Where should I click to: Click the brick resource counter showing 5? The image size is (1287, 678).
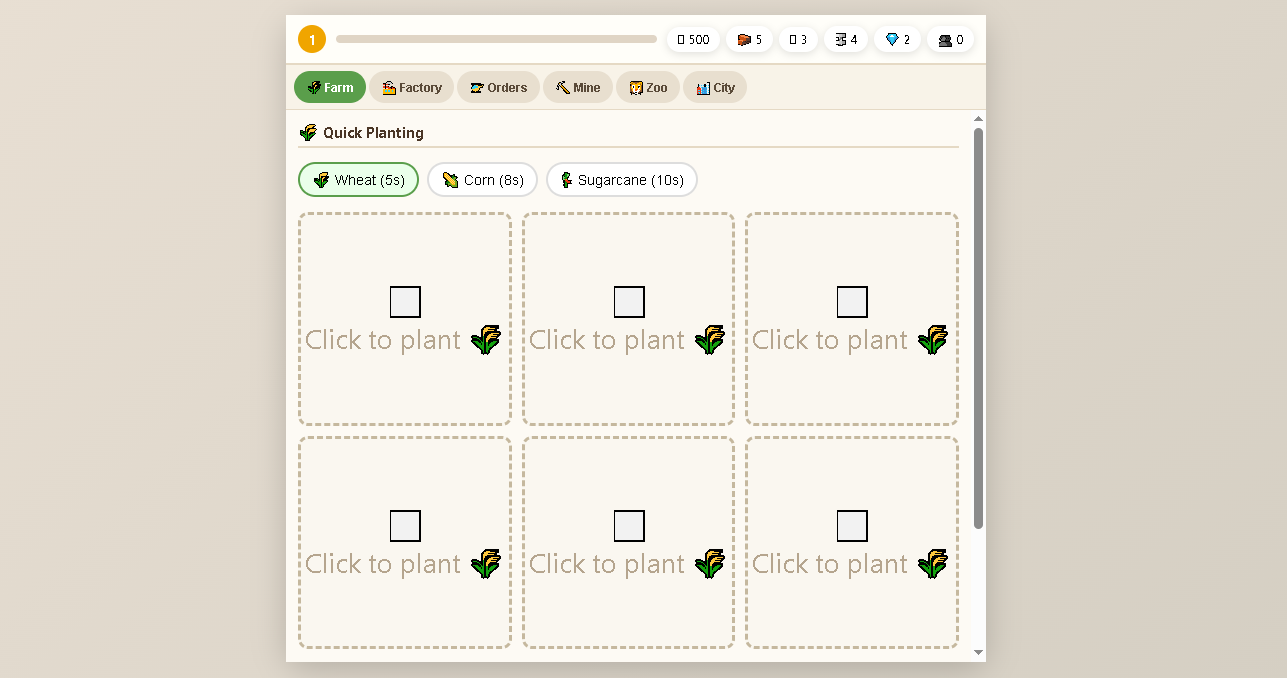(749, 40)
